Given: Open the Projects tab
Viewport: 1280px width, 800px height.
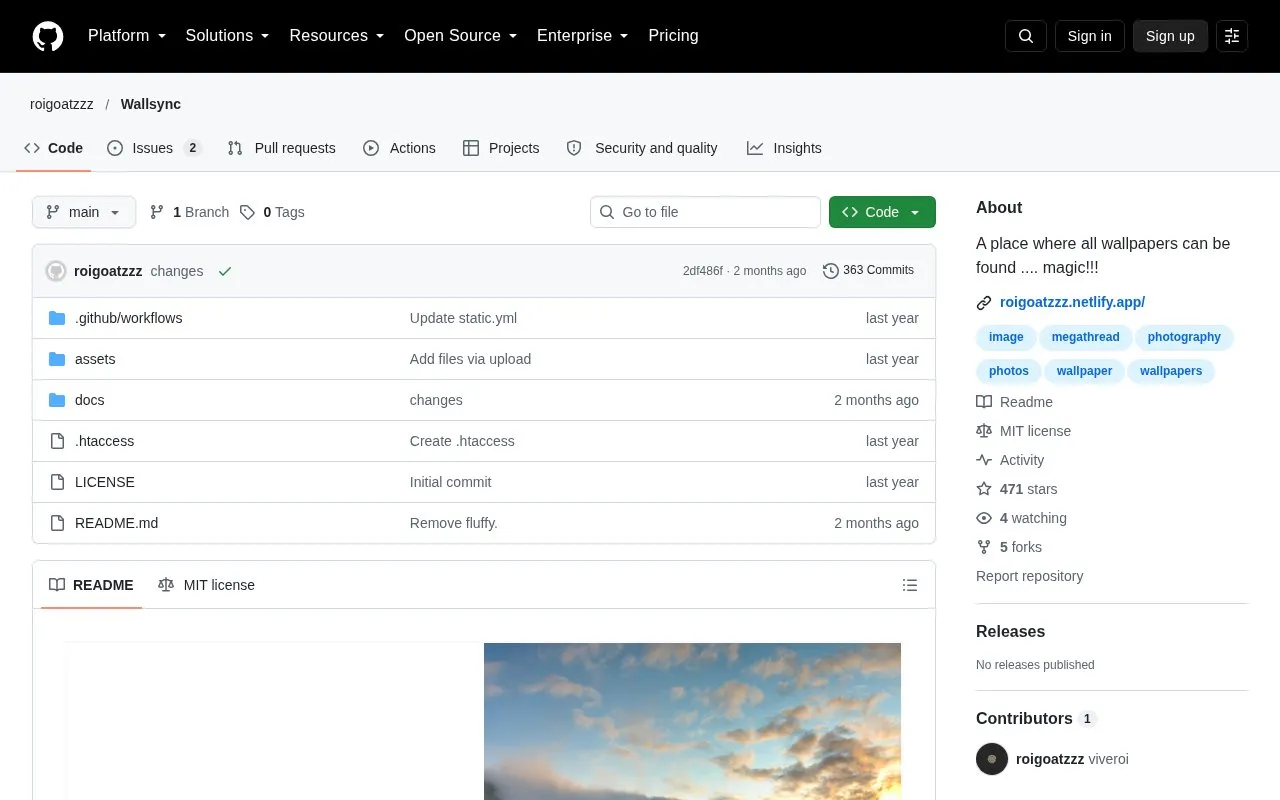Looking at the screenshot, I should 501,148.
